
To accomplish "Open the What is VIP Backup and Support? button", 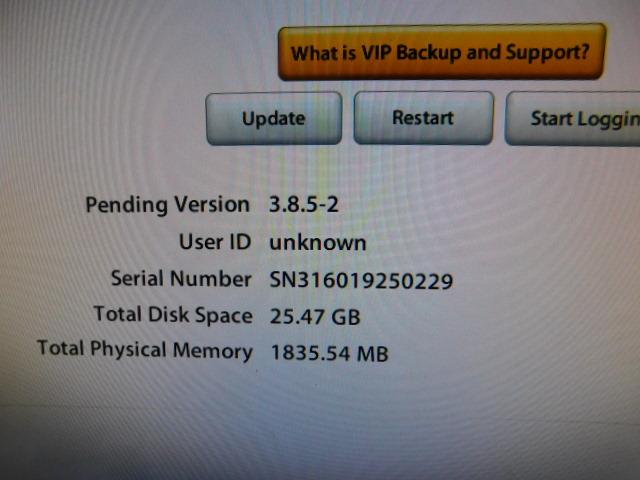I will pos(442,52).
